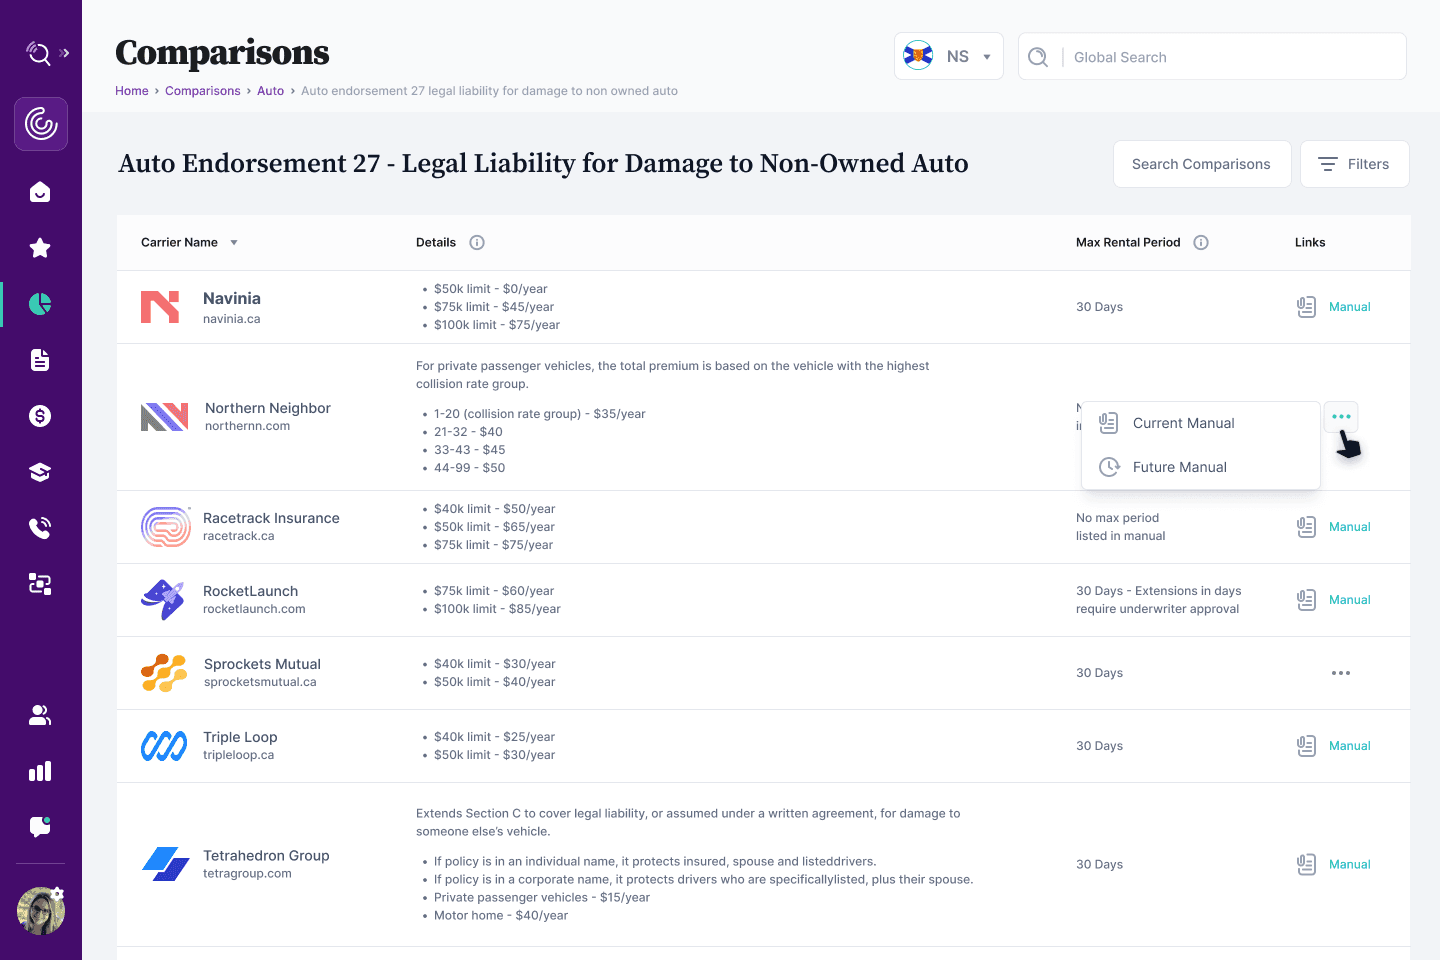The width and height of the screenshot is (1440, 960).
Task: Open the Sprockets Mutual three-dot links menu
Action: [1341, 673]
